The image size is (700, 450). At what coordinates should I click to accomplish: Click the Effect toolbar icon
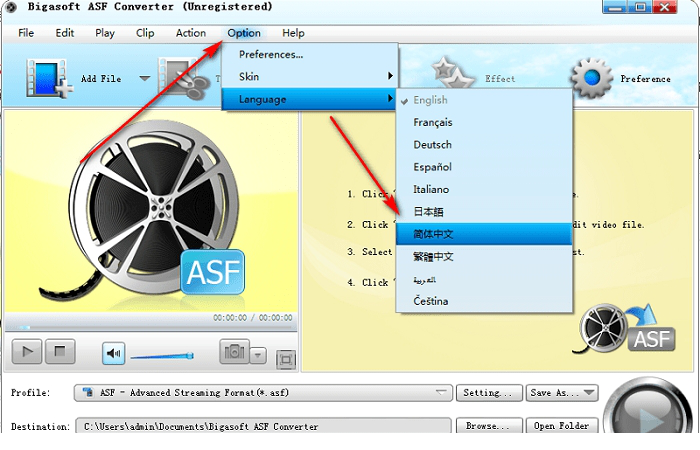click(x=455, y=76)
